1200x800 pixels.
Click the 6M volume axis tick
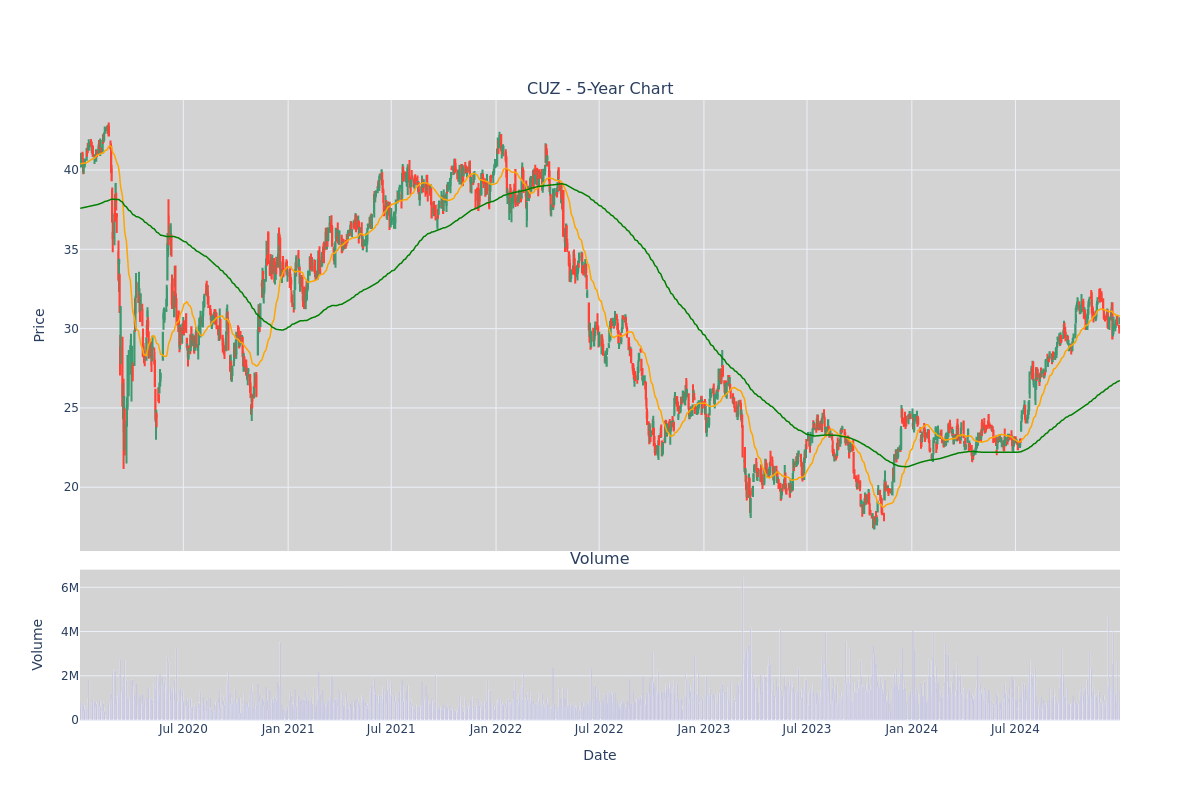click(70, 588)
